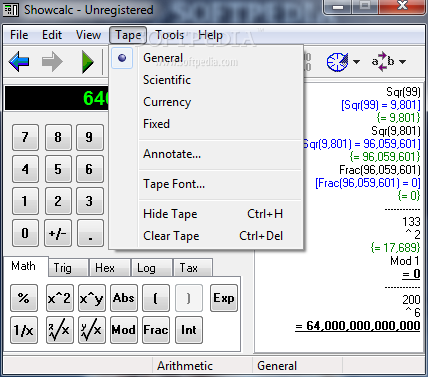Screen dimensions: 428x377
Task: Click the green calculator display field
Action: [x=57, y=98]
